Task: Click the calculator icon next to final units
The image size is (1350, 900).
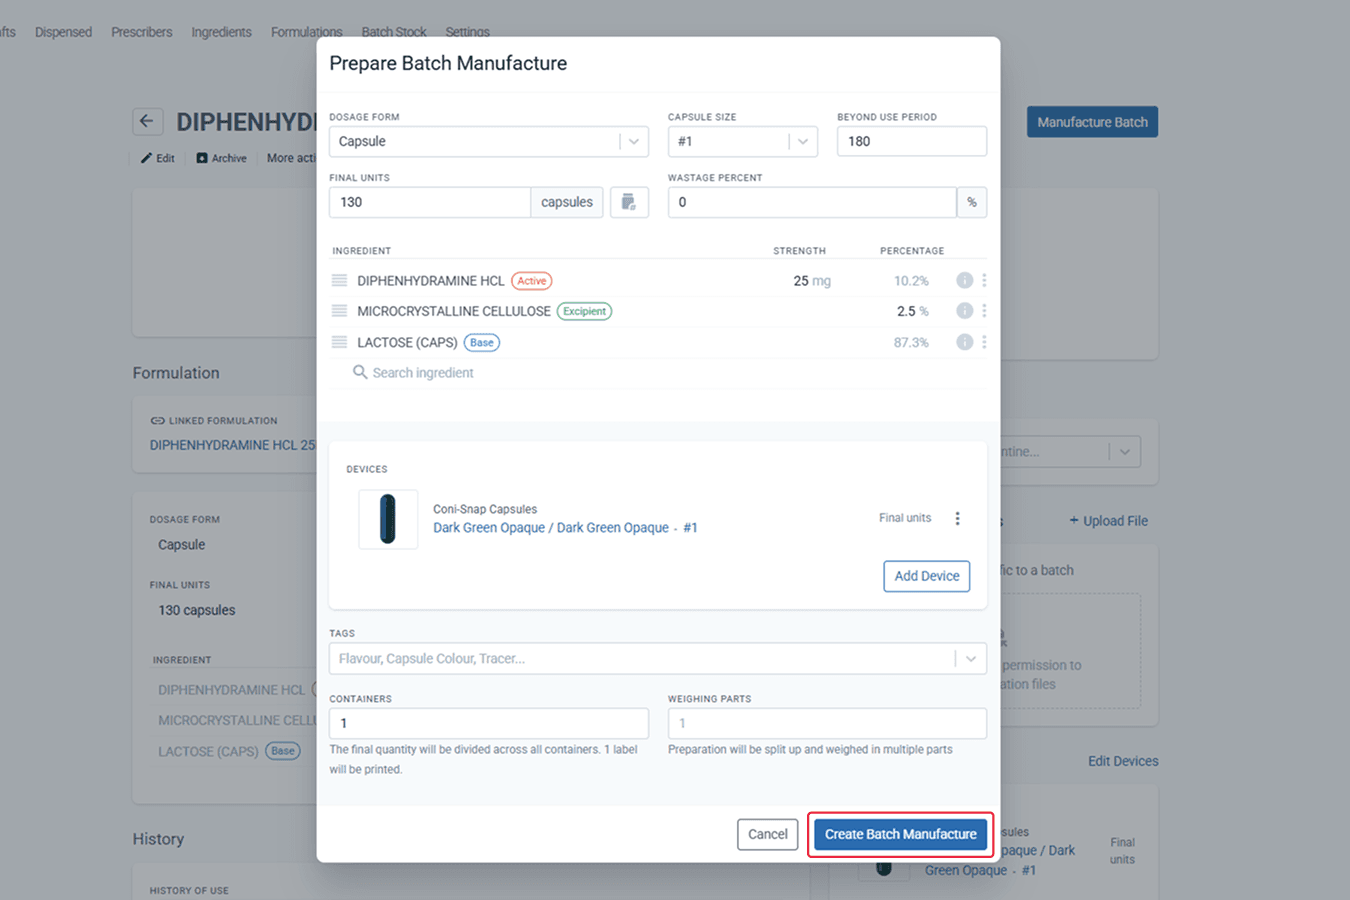Action: pos(629,202)
